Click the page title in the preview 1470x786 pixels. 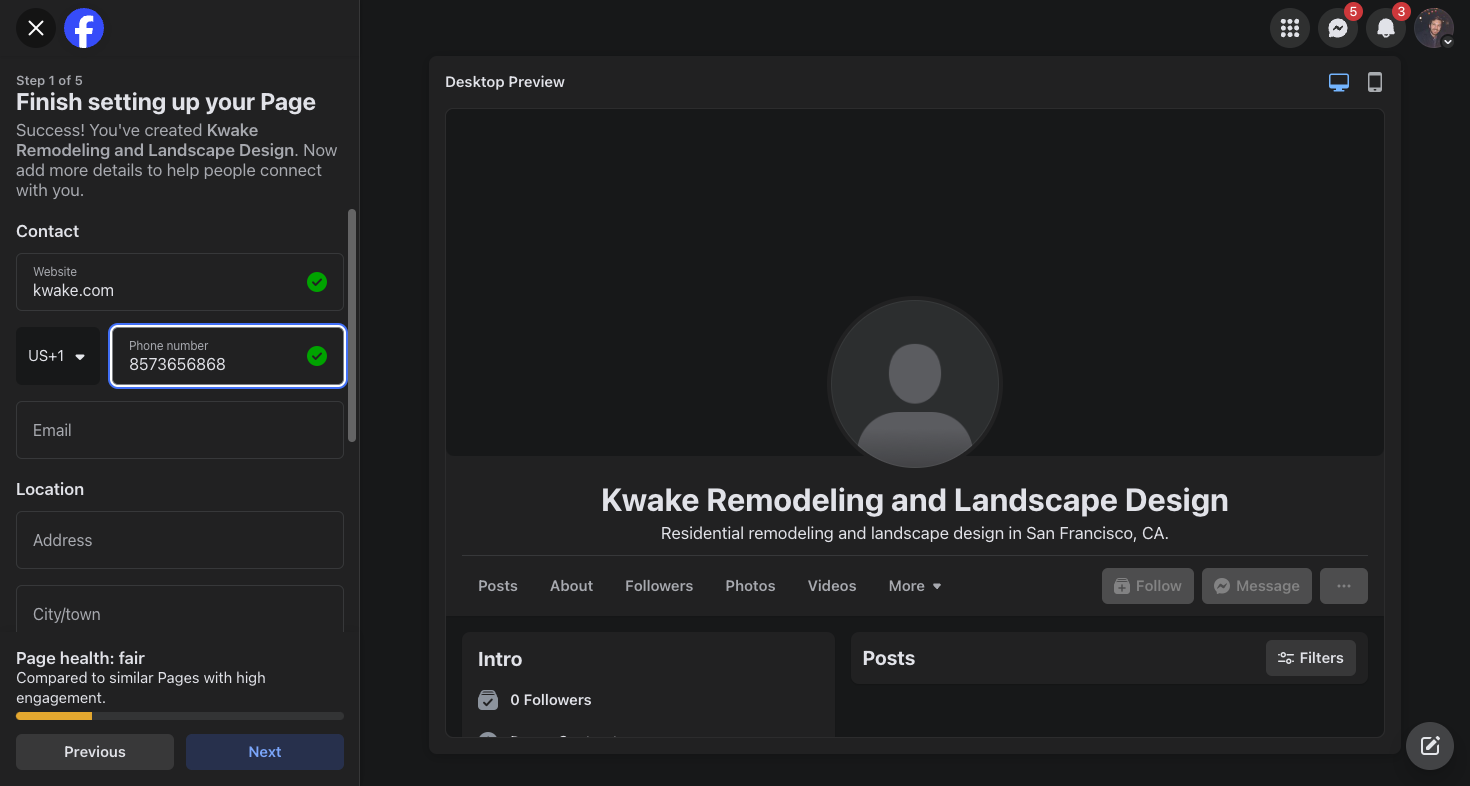(x=915, y=500)
